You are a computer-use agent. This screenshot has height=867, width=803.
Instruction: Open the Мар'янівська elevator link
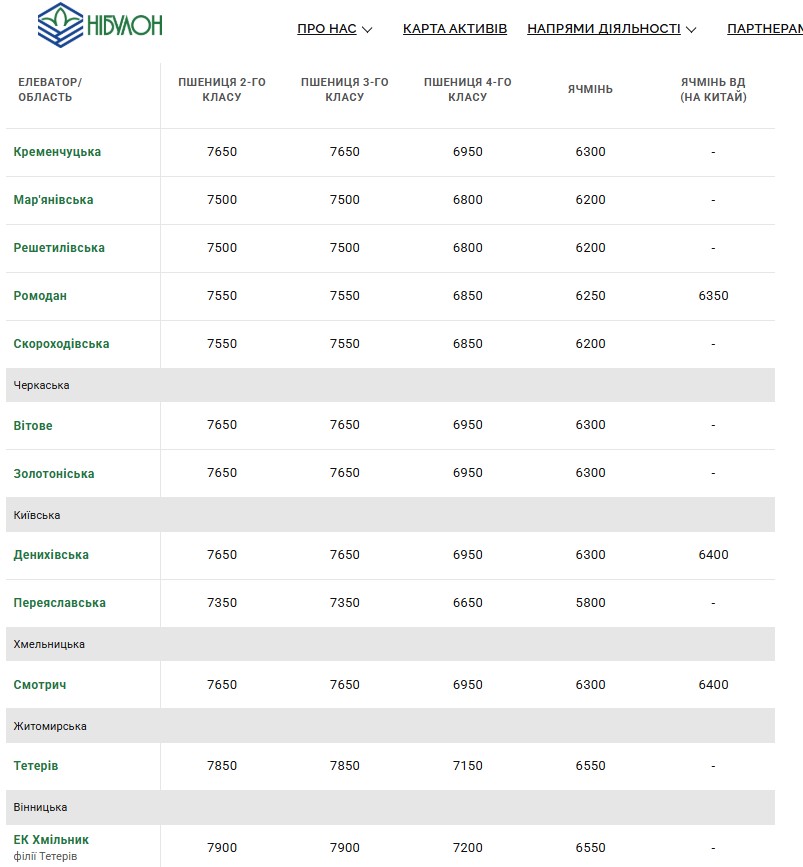pyautogui.click(x=54, y=200)
